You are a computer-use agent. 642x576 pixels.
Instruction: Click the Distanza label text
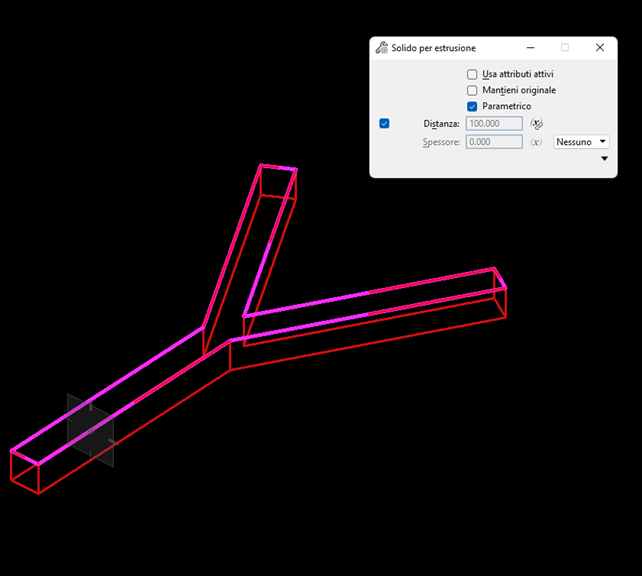tap(440, 124)
